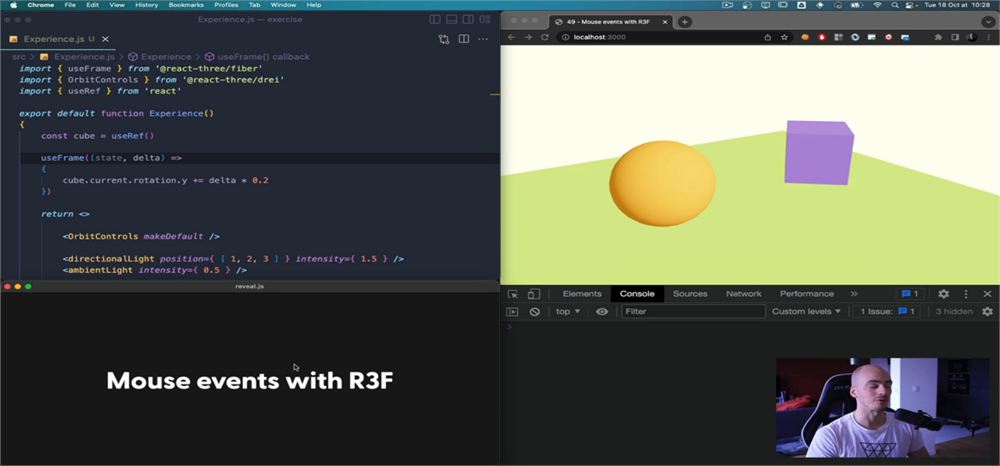This screenshot has width=1000, height=466.
Task: Show the console sidebar
Action: [x=512, y=312]
